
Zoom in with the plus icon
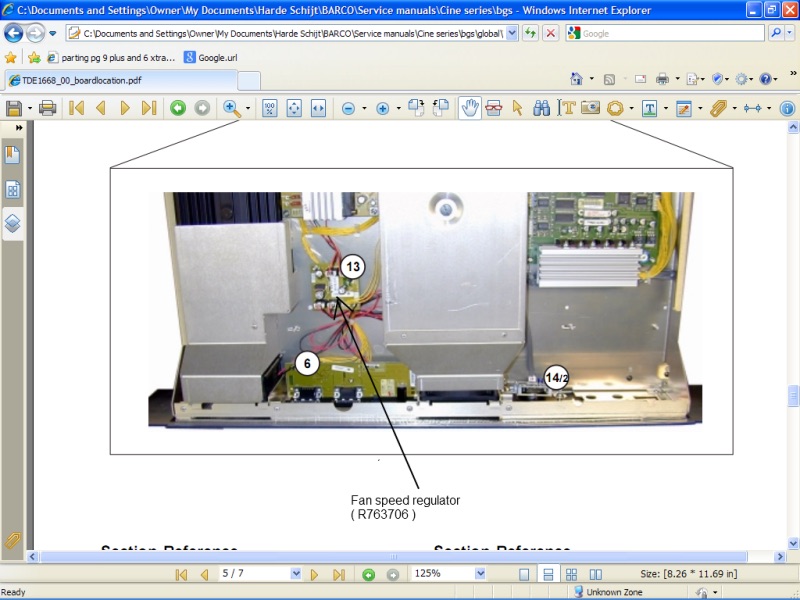click(x=383, y=108)
